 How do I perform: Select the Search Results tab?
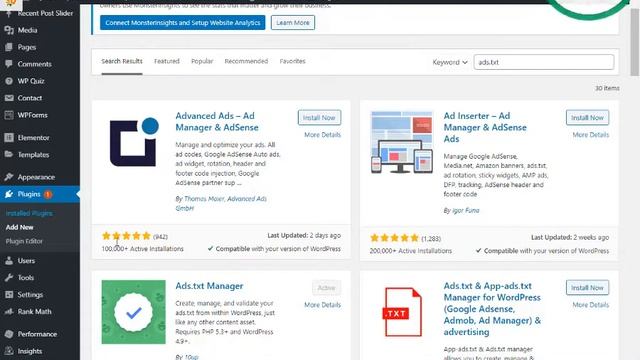122,61
